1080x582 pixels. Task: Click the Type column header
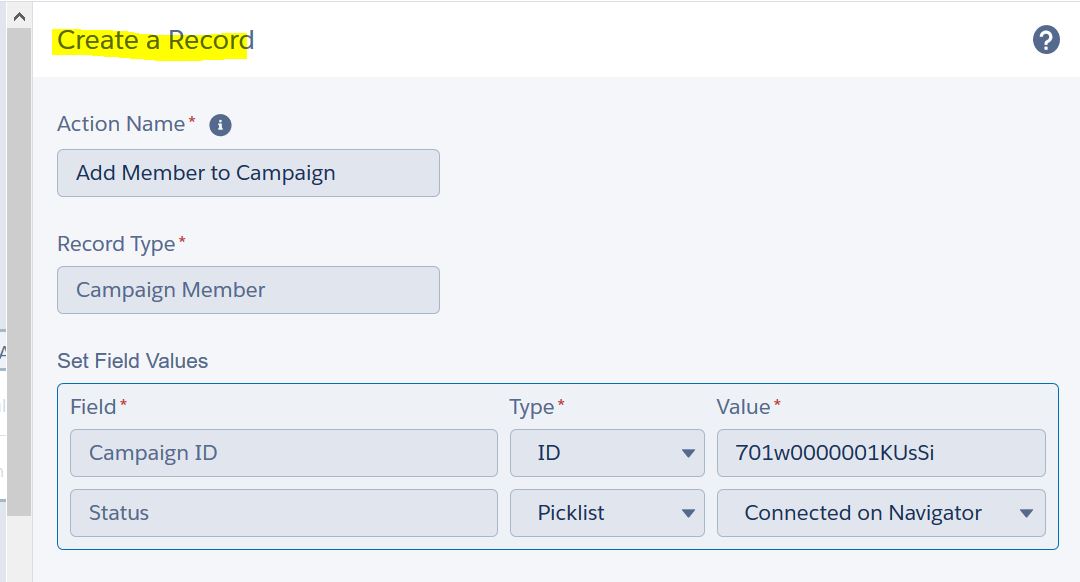532,407
